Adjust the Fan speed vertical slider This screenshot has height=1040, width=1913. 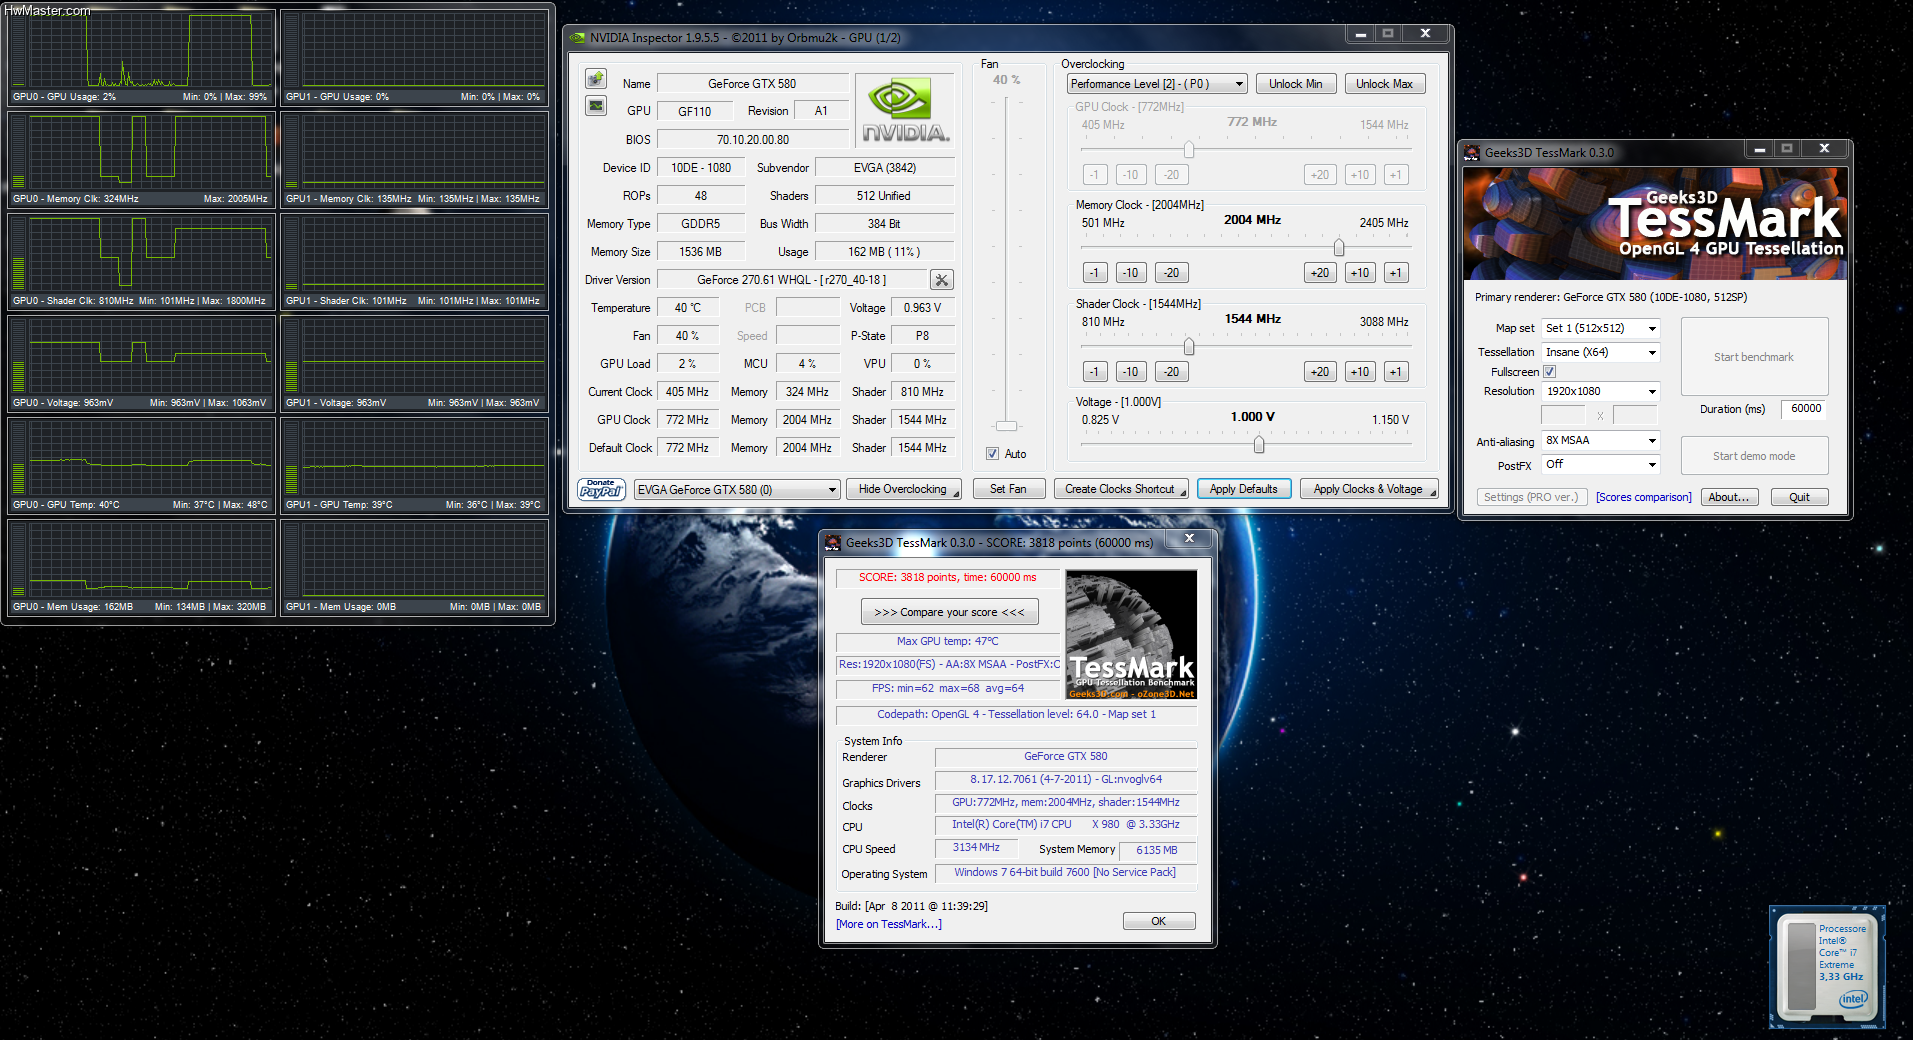tap(1006, 426)
